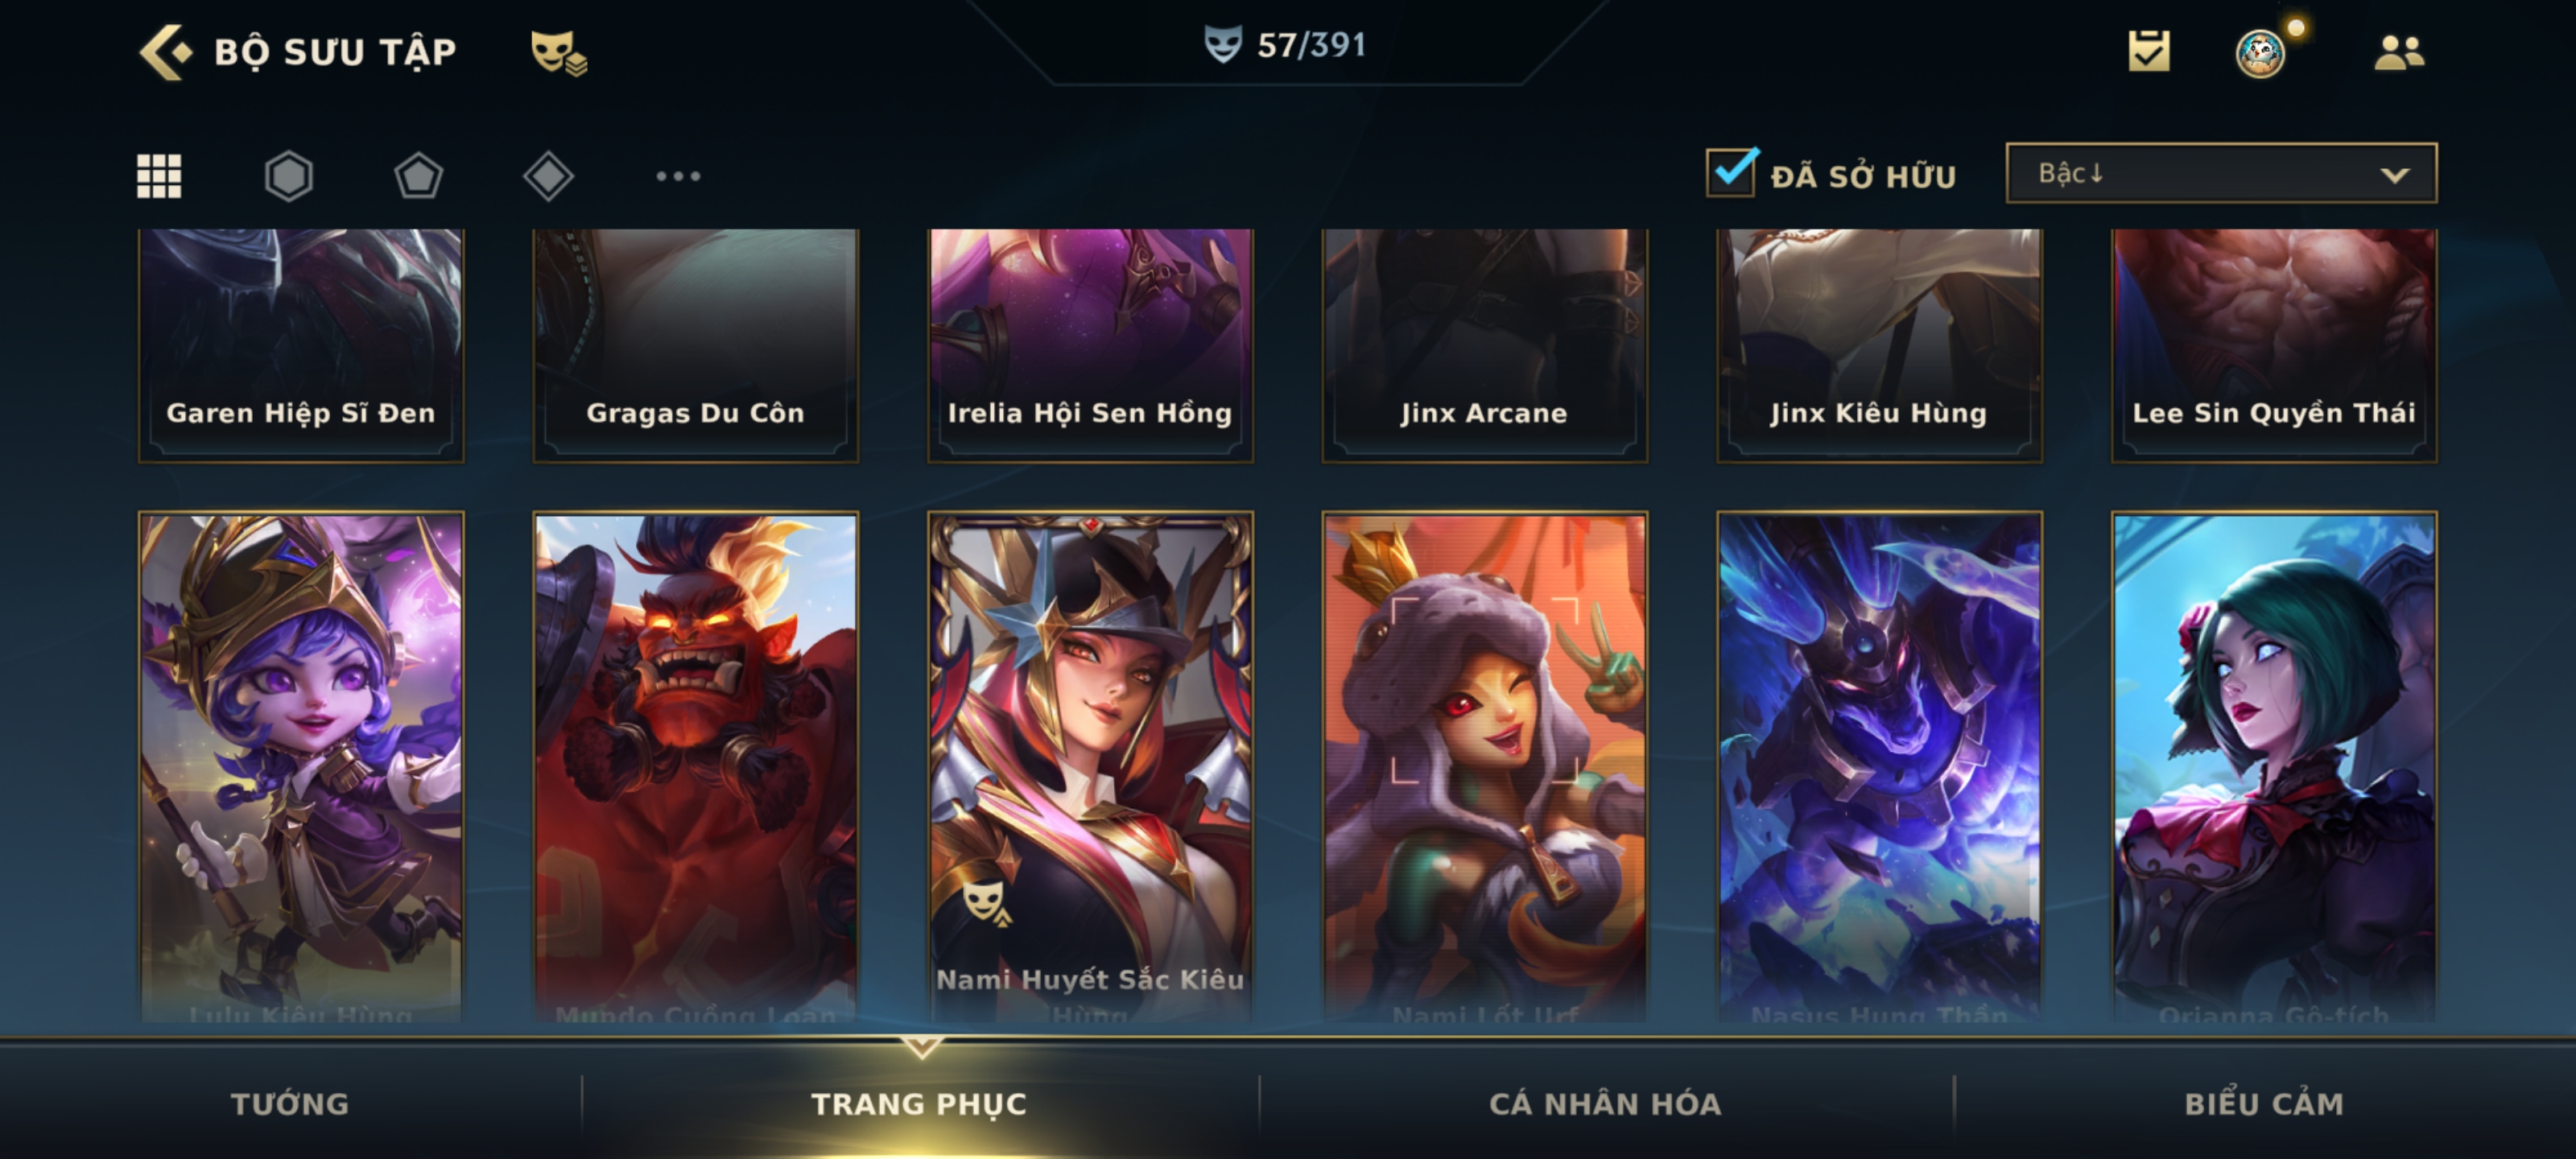Open Nami Huyết Sắc Kiêu Hùng skin
This screenshot has height=1159, width=2576.
(x=1090, y=767)
